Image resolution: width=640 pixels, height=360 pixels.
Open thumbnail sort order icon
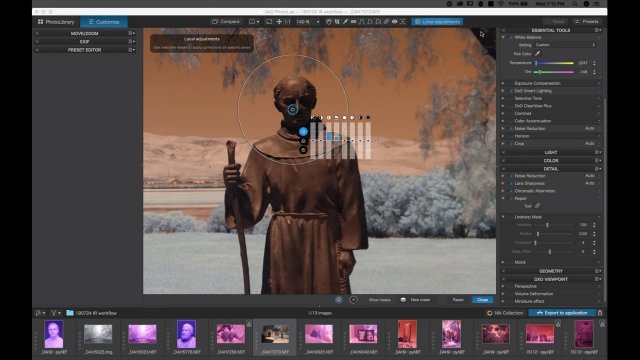pyautogui.click(x=40, y=313)
